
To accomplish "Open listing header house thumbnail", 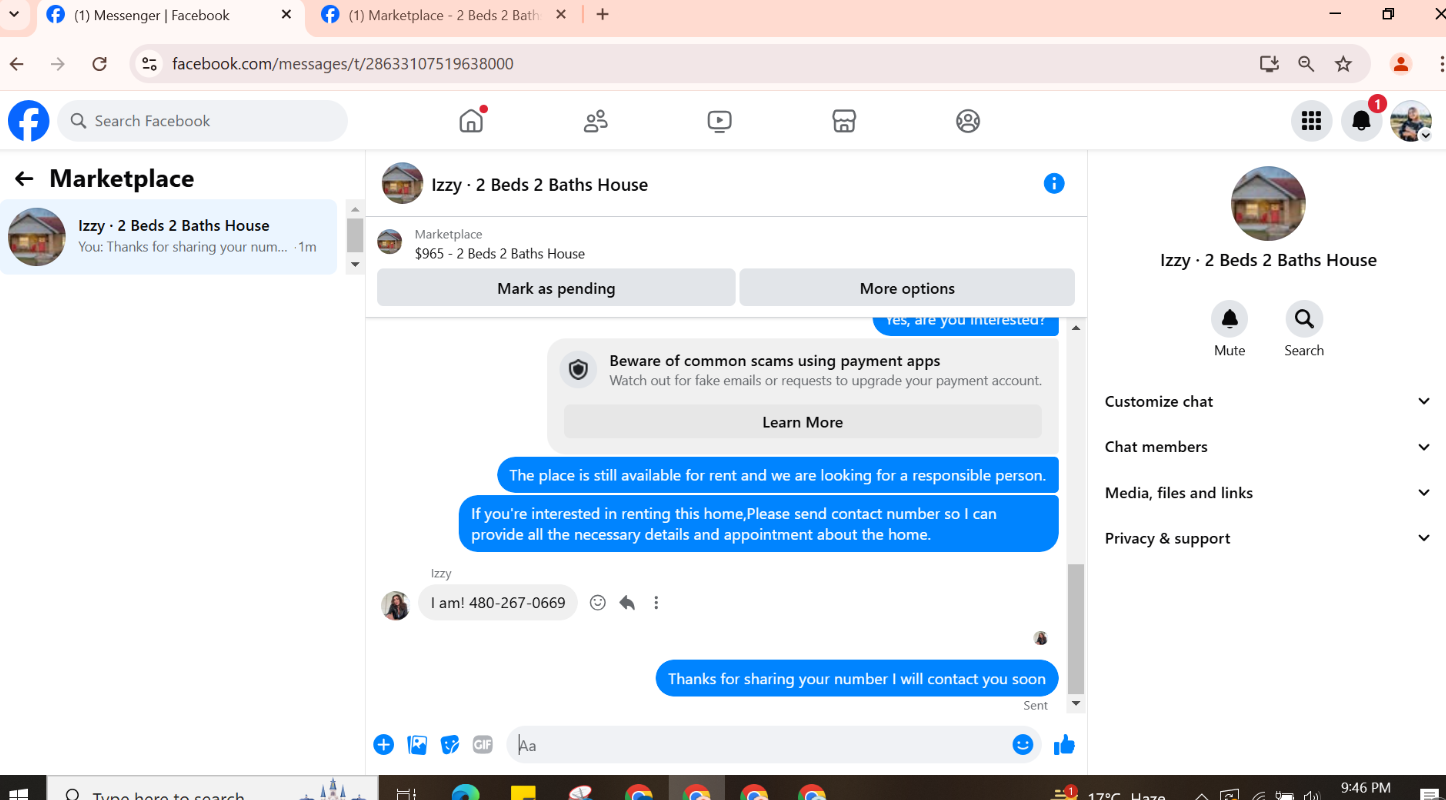I will 402,184.
